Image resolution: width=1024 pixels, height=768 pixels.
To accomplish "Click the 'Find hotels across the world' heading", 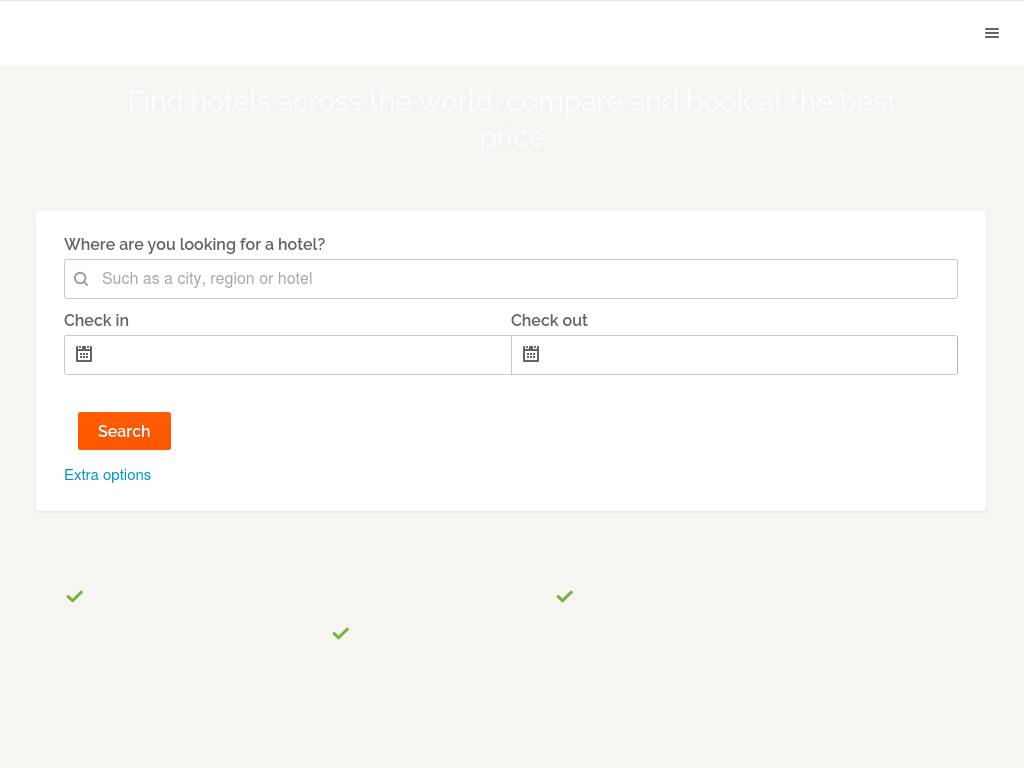I will [511, 102].
